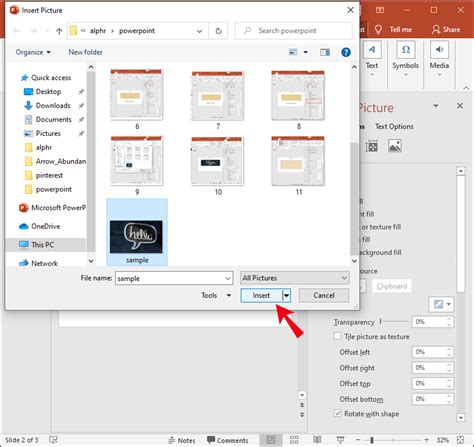Open the Format Picture pane options dropdown

[x=436, y=106]
